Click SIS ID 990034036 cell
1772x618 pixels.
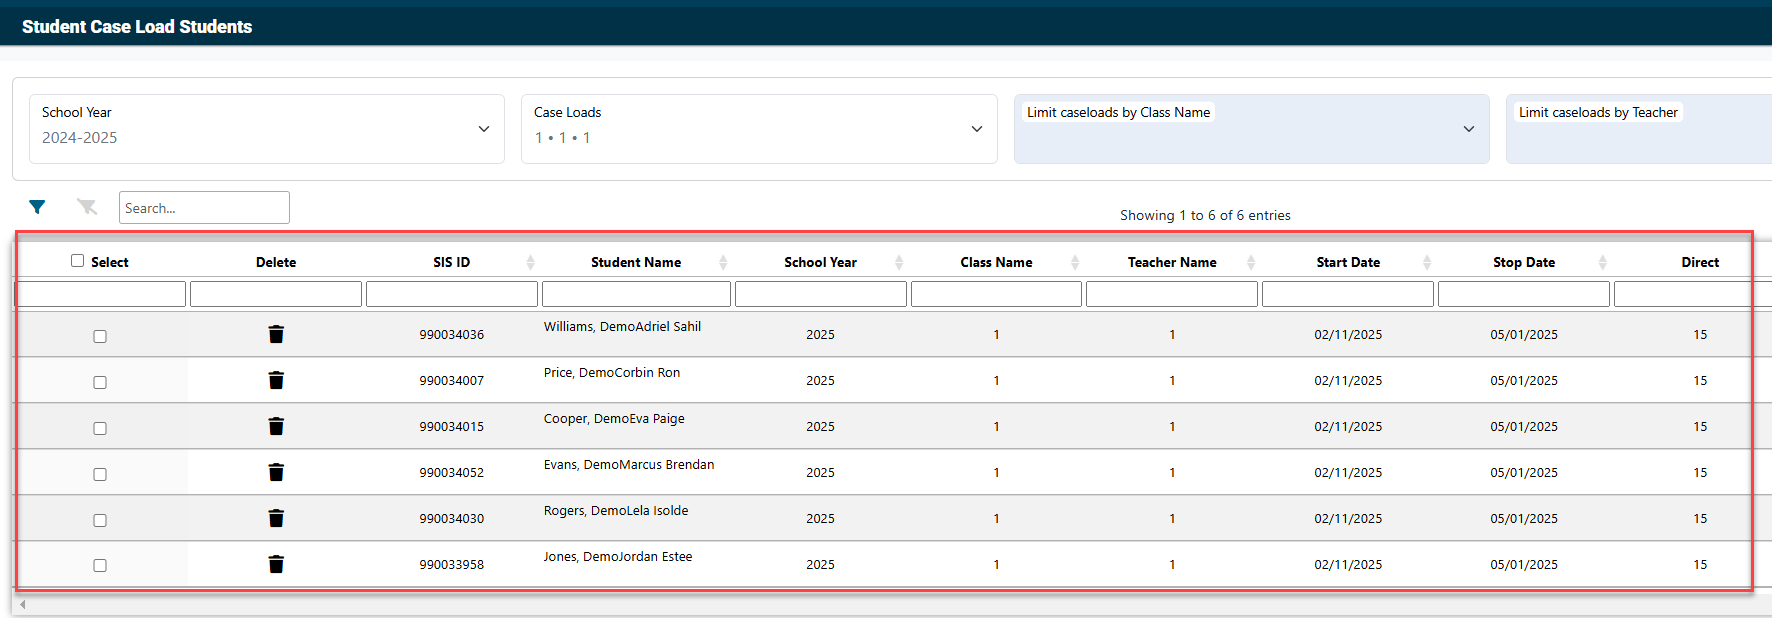click(x=452, y=335)
